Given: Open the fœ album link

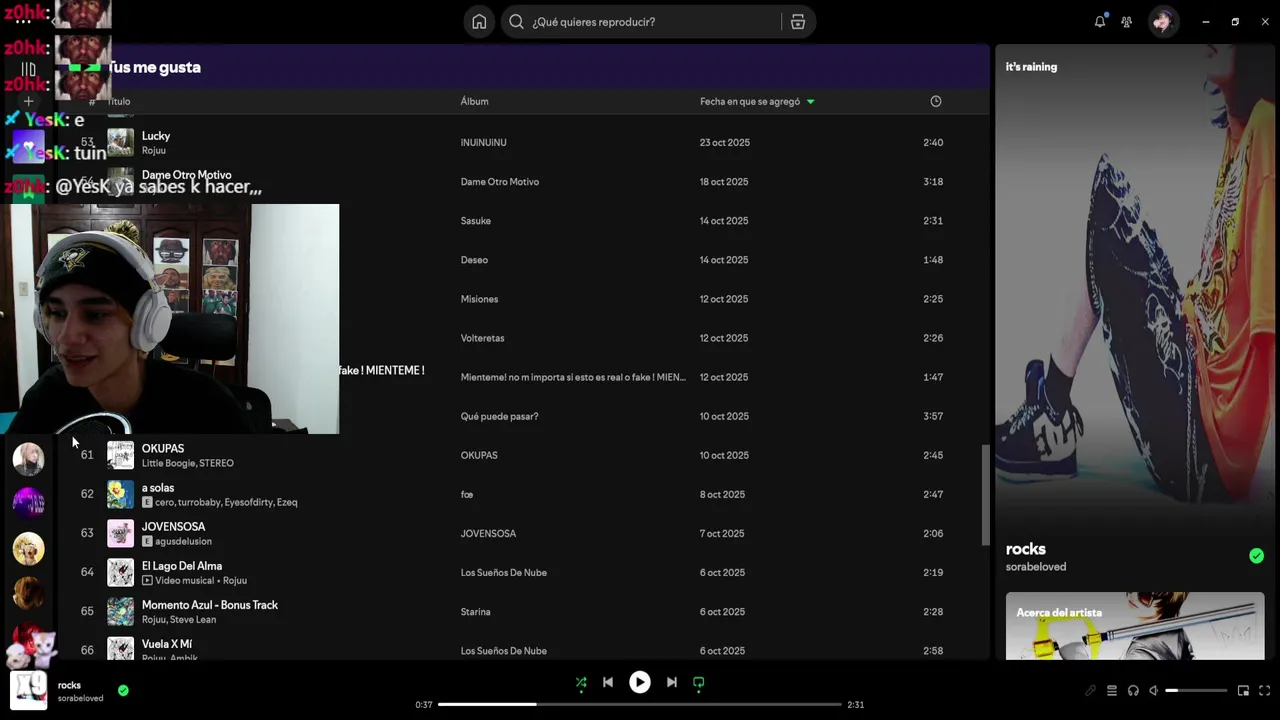Looking at the screenshot, I should point(466,495).
